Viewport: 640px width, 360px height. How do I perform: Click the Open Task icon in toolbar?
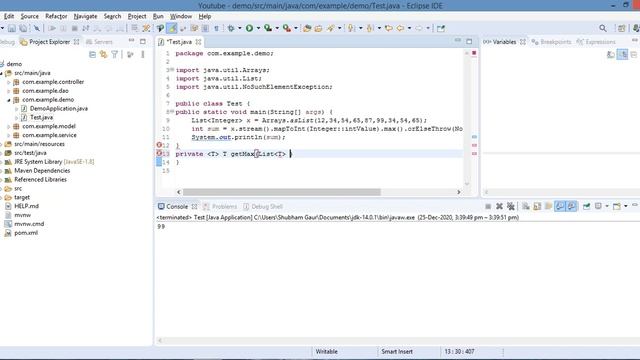[x=318, y=28]
